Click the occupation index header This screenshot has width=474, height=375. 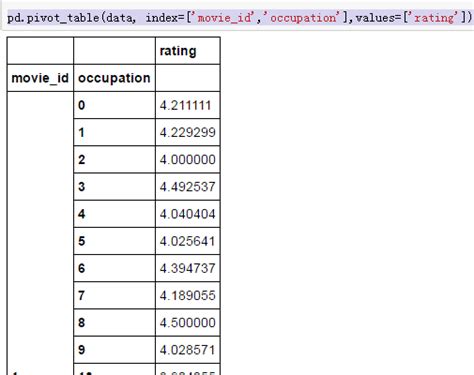tap(114, 78)
